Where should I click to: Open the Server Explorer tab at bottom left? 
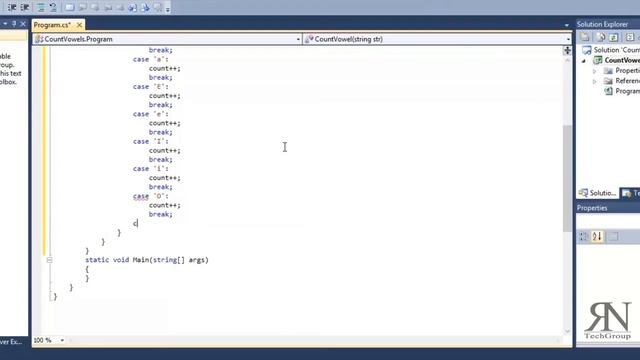(x=11, y=342)
